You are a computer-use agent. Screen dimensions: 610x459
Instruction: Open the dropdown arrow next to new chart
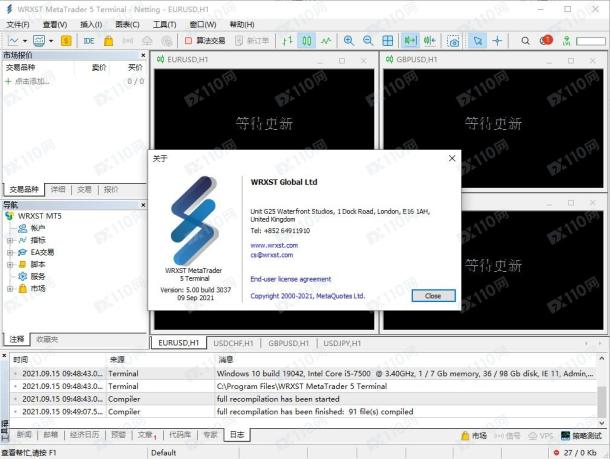pos(25,40)
